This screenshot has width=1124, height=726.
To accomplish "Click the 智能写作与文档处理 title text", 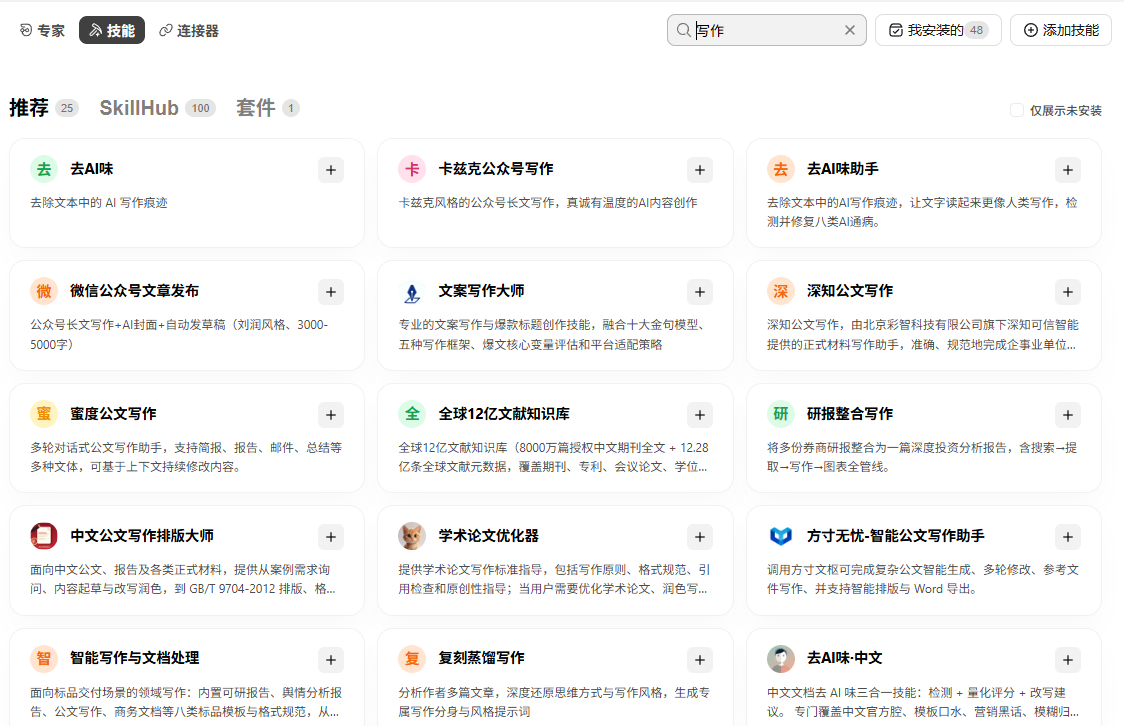I will tap(135, 658).
